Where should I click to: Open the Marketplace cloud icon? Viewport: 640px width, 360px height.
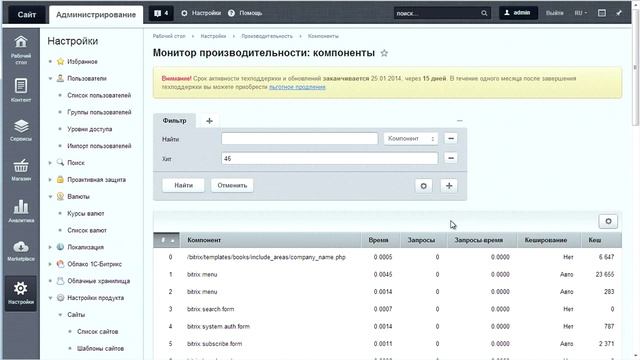21,247
